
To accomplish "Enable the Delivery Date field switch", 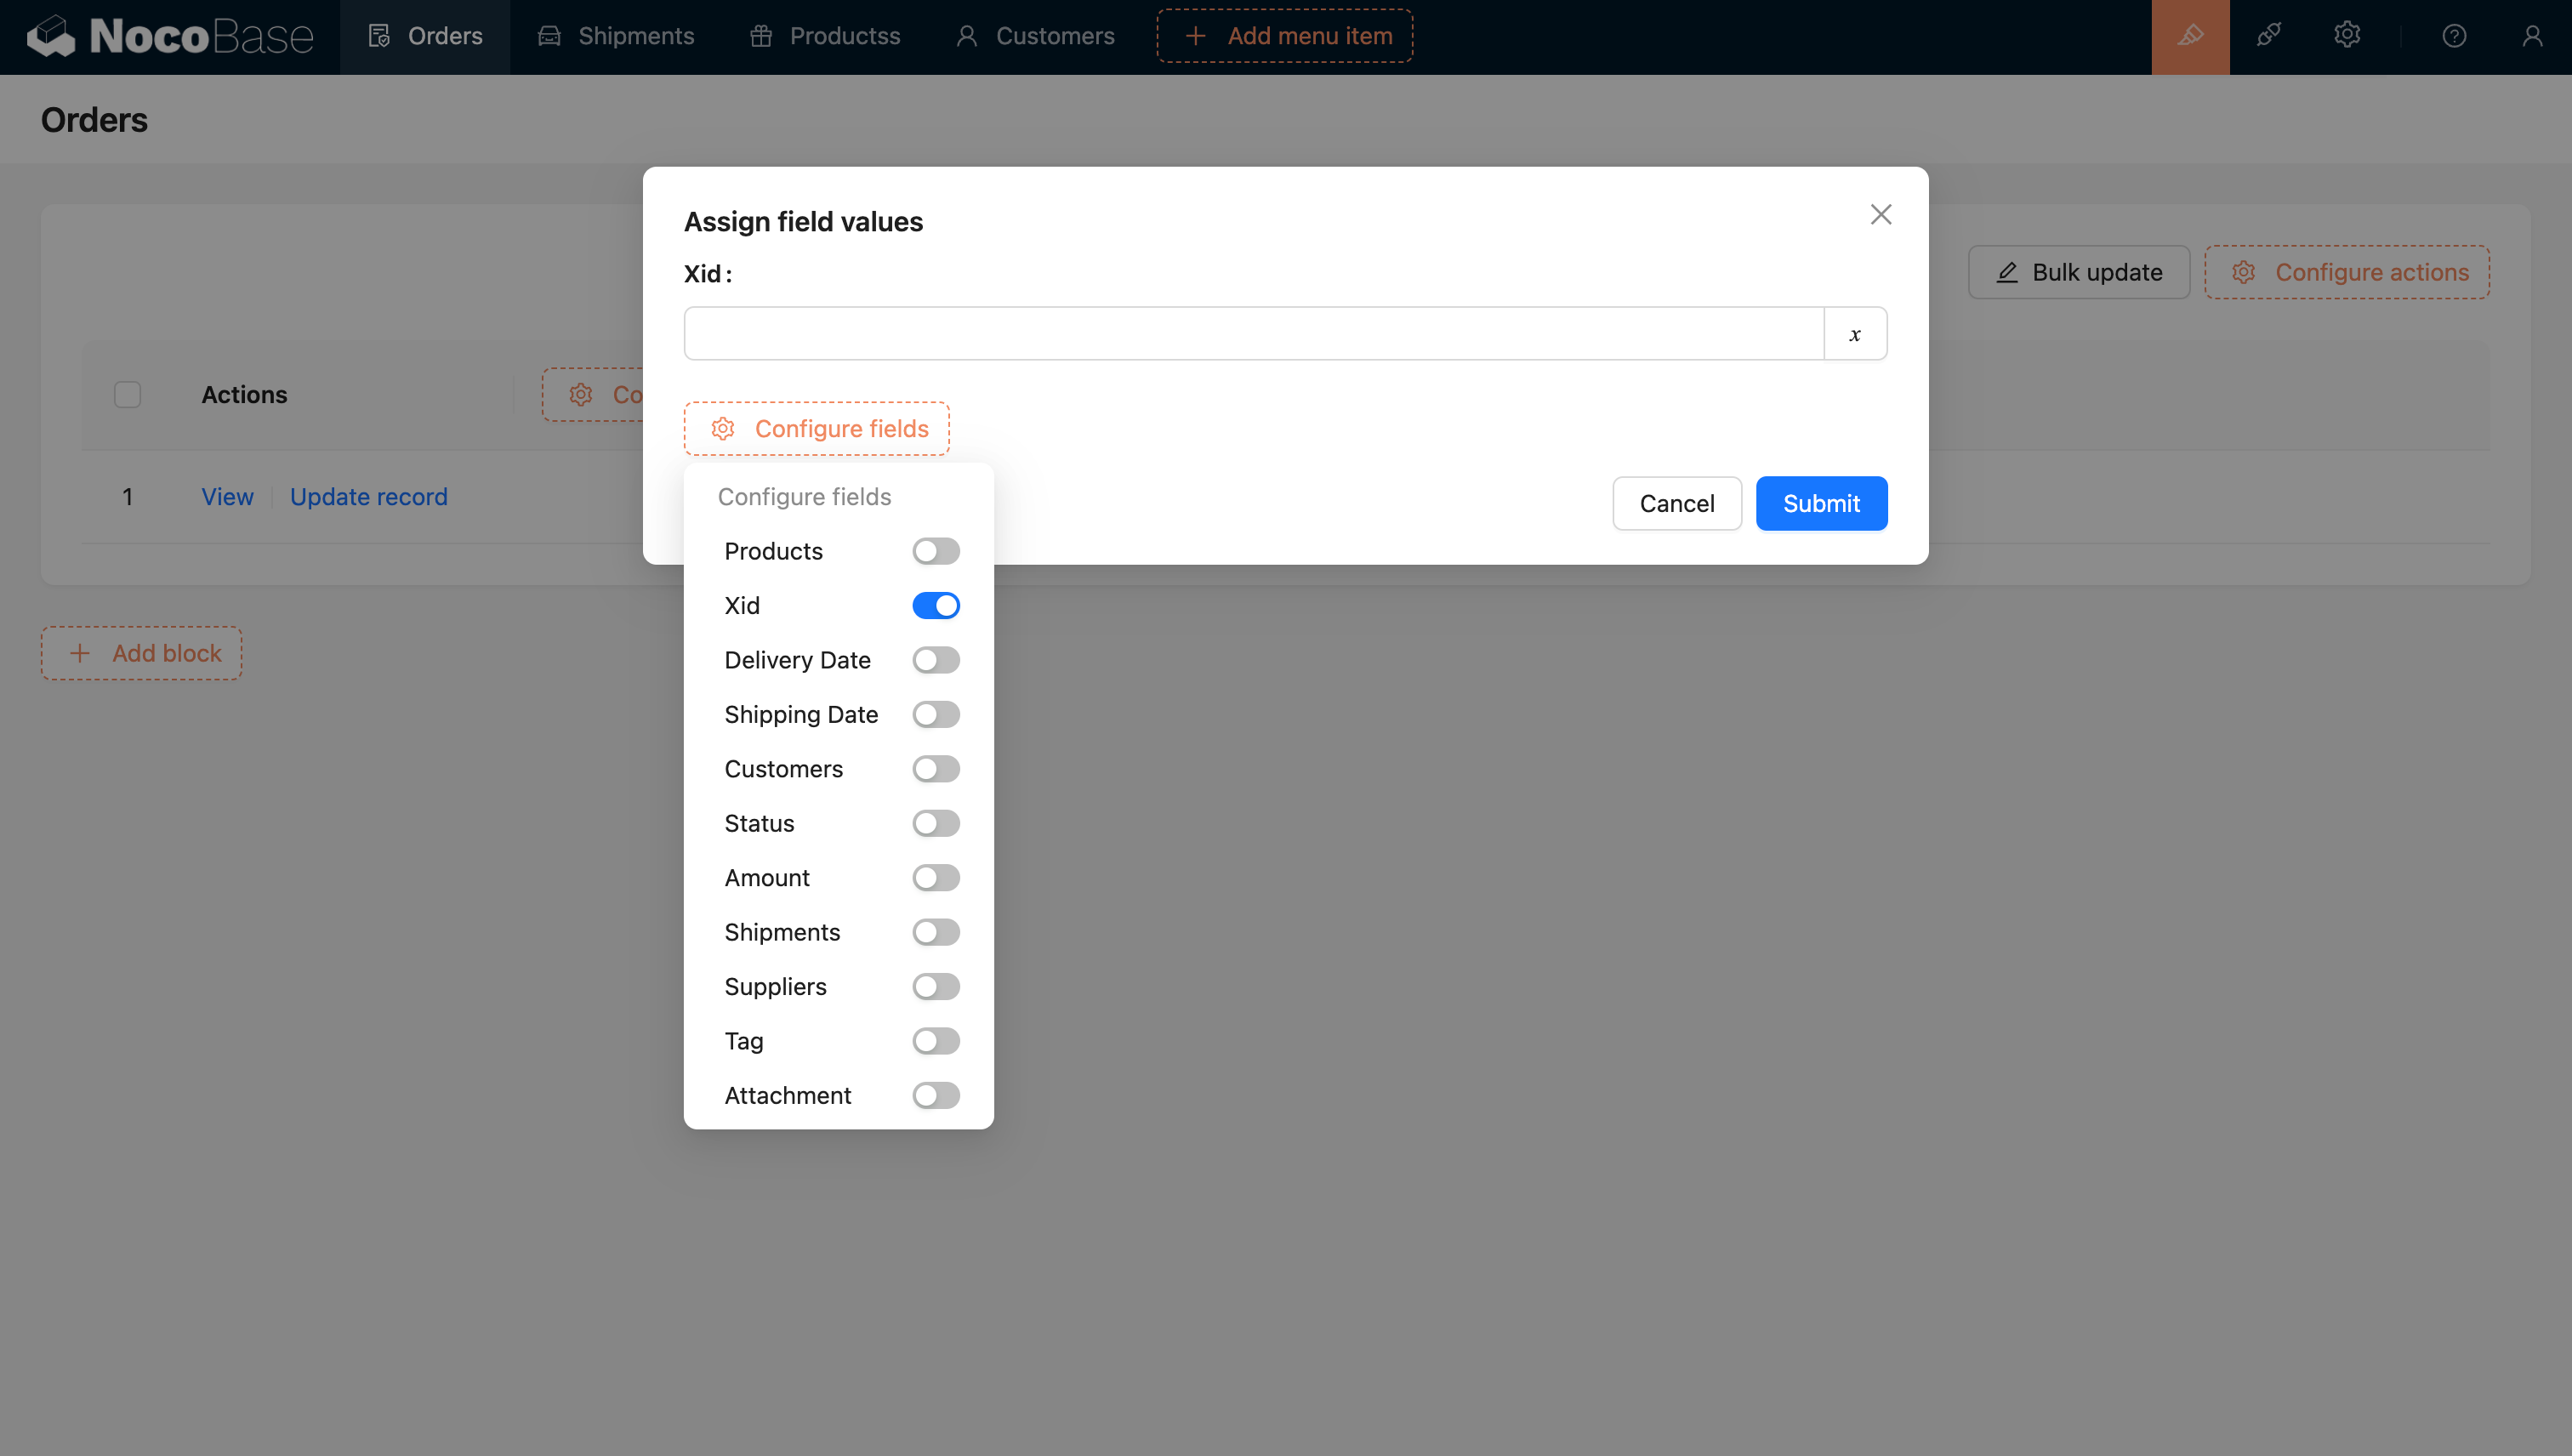I will coord(935,660).
